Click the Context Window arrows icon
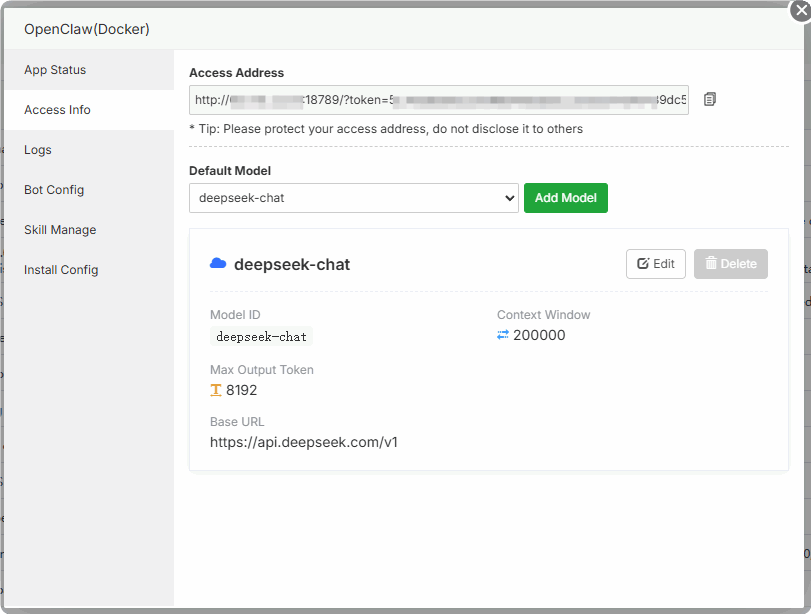Viewport: 811px width, 614px height. tap(503, 335)
